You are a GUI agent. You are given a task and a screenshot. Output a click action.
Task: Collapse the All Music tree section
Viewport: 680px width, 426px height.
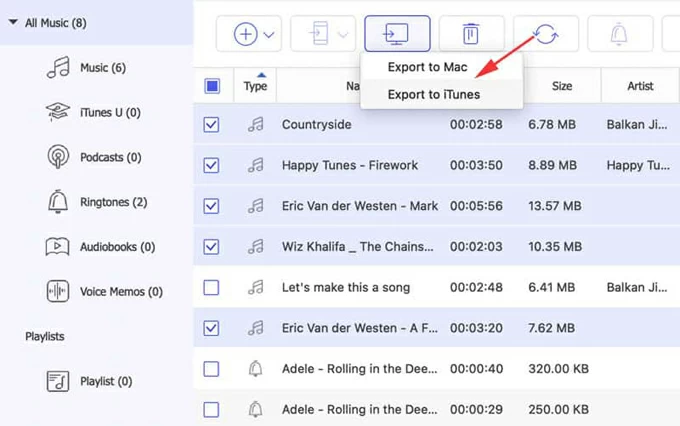coord(12,21)
